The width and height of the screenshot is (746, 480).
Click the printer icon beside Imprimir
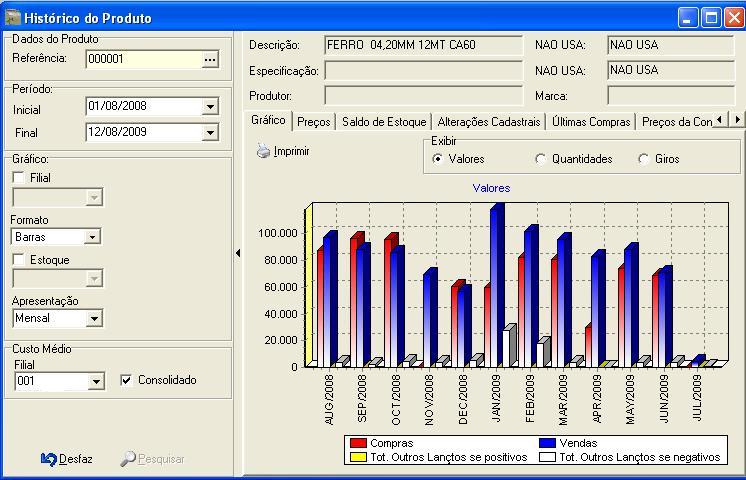pos(263,151)
